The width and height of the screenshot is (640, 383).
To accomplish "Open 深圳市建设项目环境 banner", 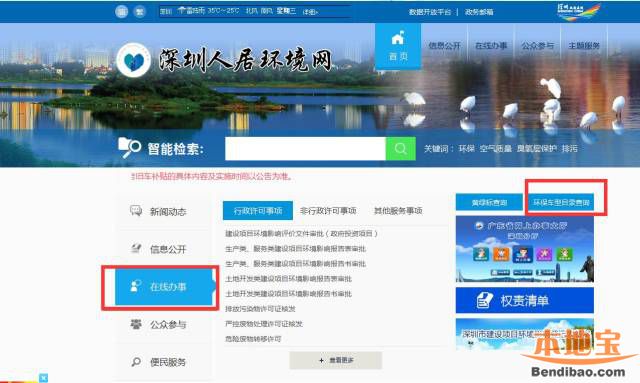I will 525,334.
